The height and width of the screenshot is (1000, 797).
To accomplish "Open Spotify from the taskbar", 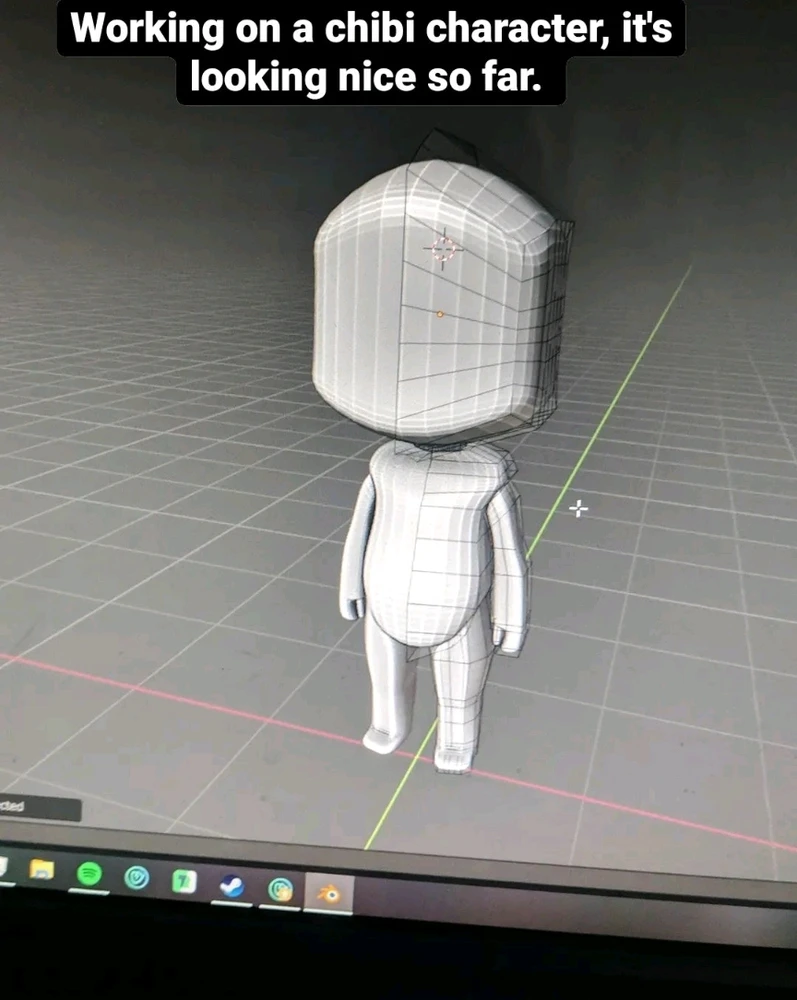I will pos(90,874).
